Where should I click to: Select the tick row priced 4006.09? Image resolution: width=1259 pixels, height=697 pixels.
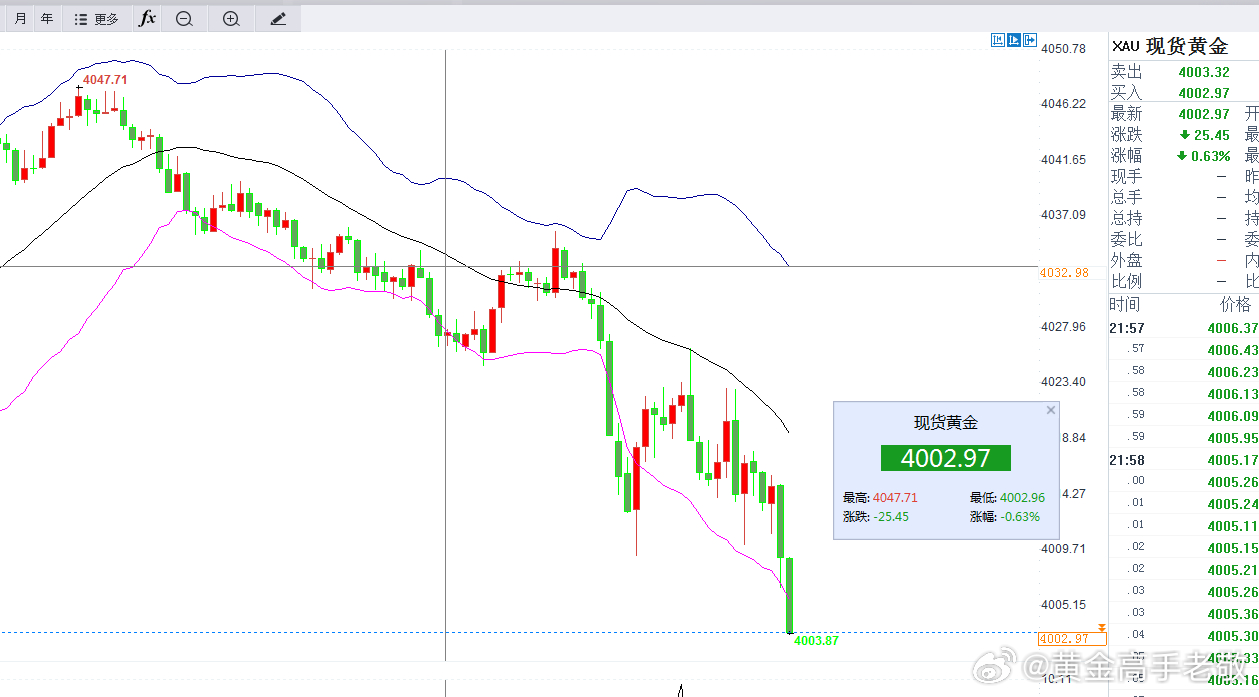pyautogui.click(x=1184, y=416)
